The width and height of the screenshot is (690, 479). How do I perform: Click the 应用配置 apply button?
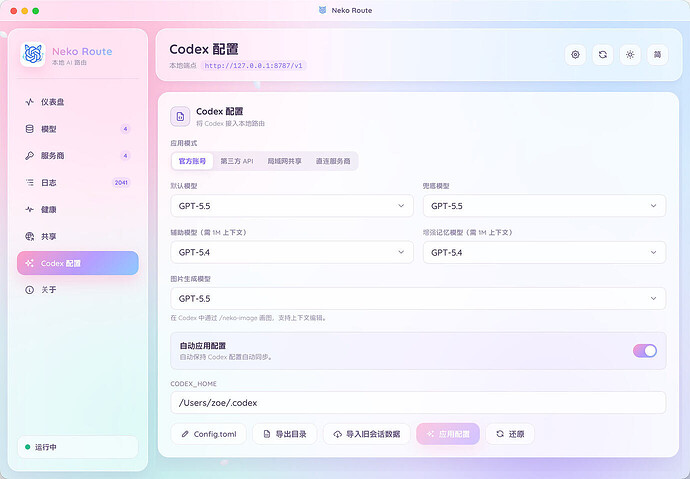(x=448, y=434)
